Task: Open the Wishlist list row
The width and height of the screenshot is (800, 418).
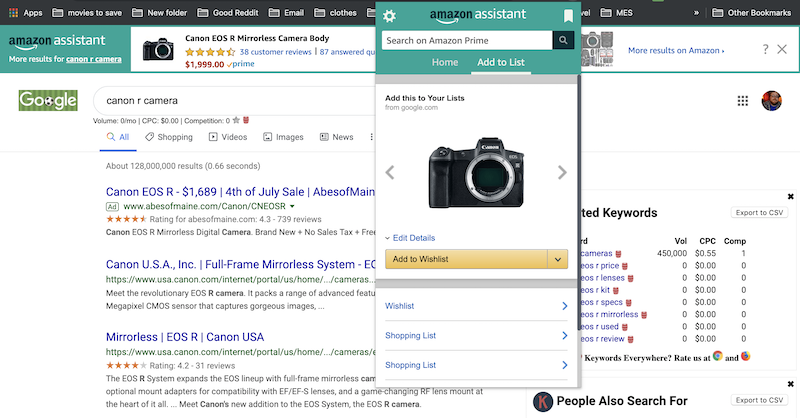Action: click(476, 306)
